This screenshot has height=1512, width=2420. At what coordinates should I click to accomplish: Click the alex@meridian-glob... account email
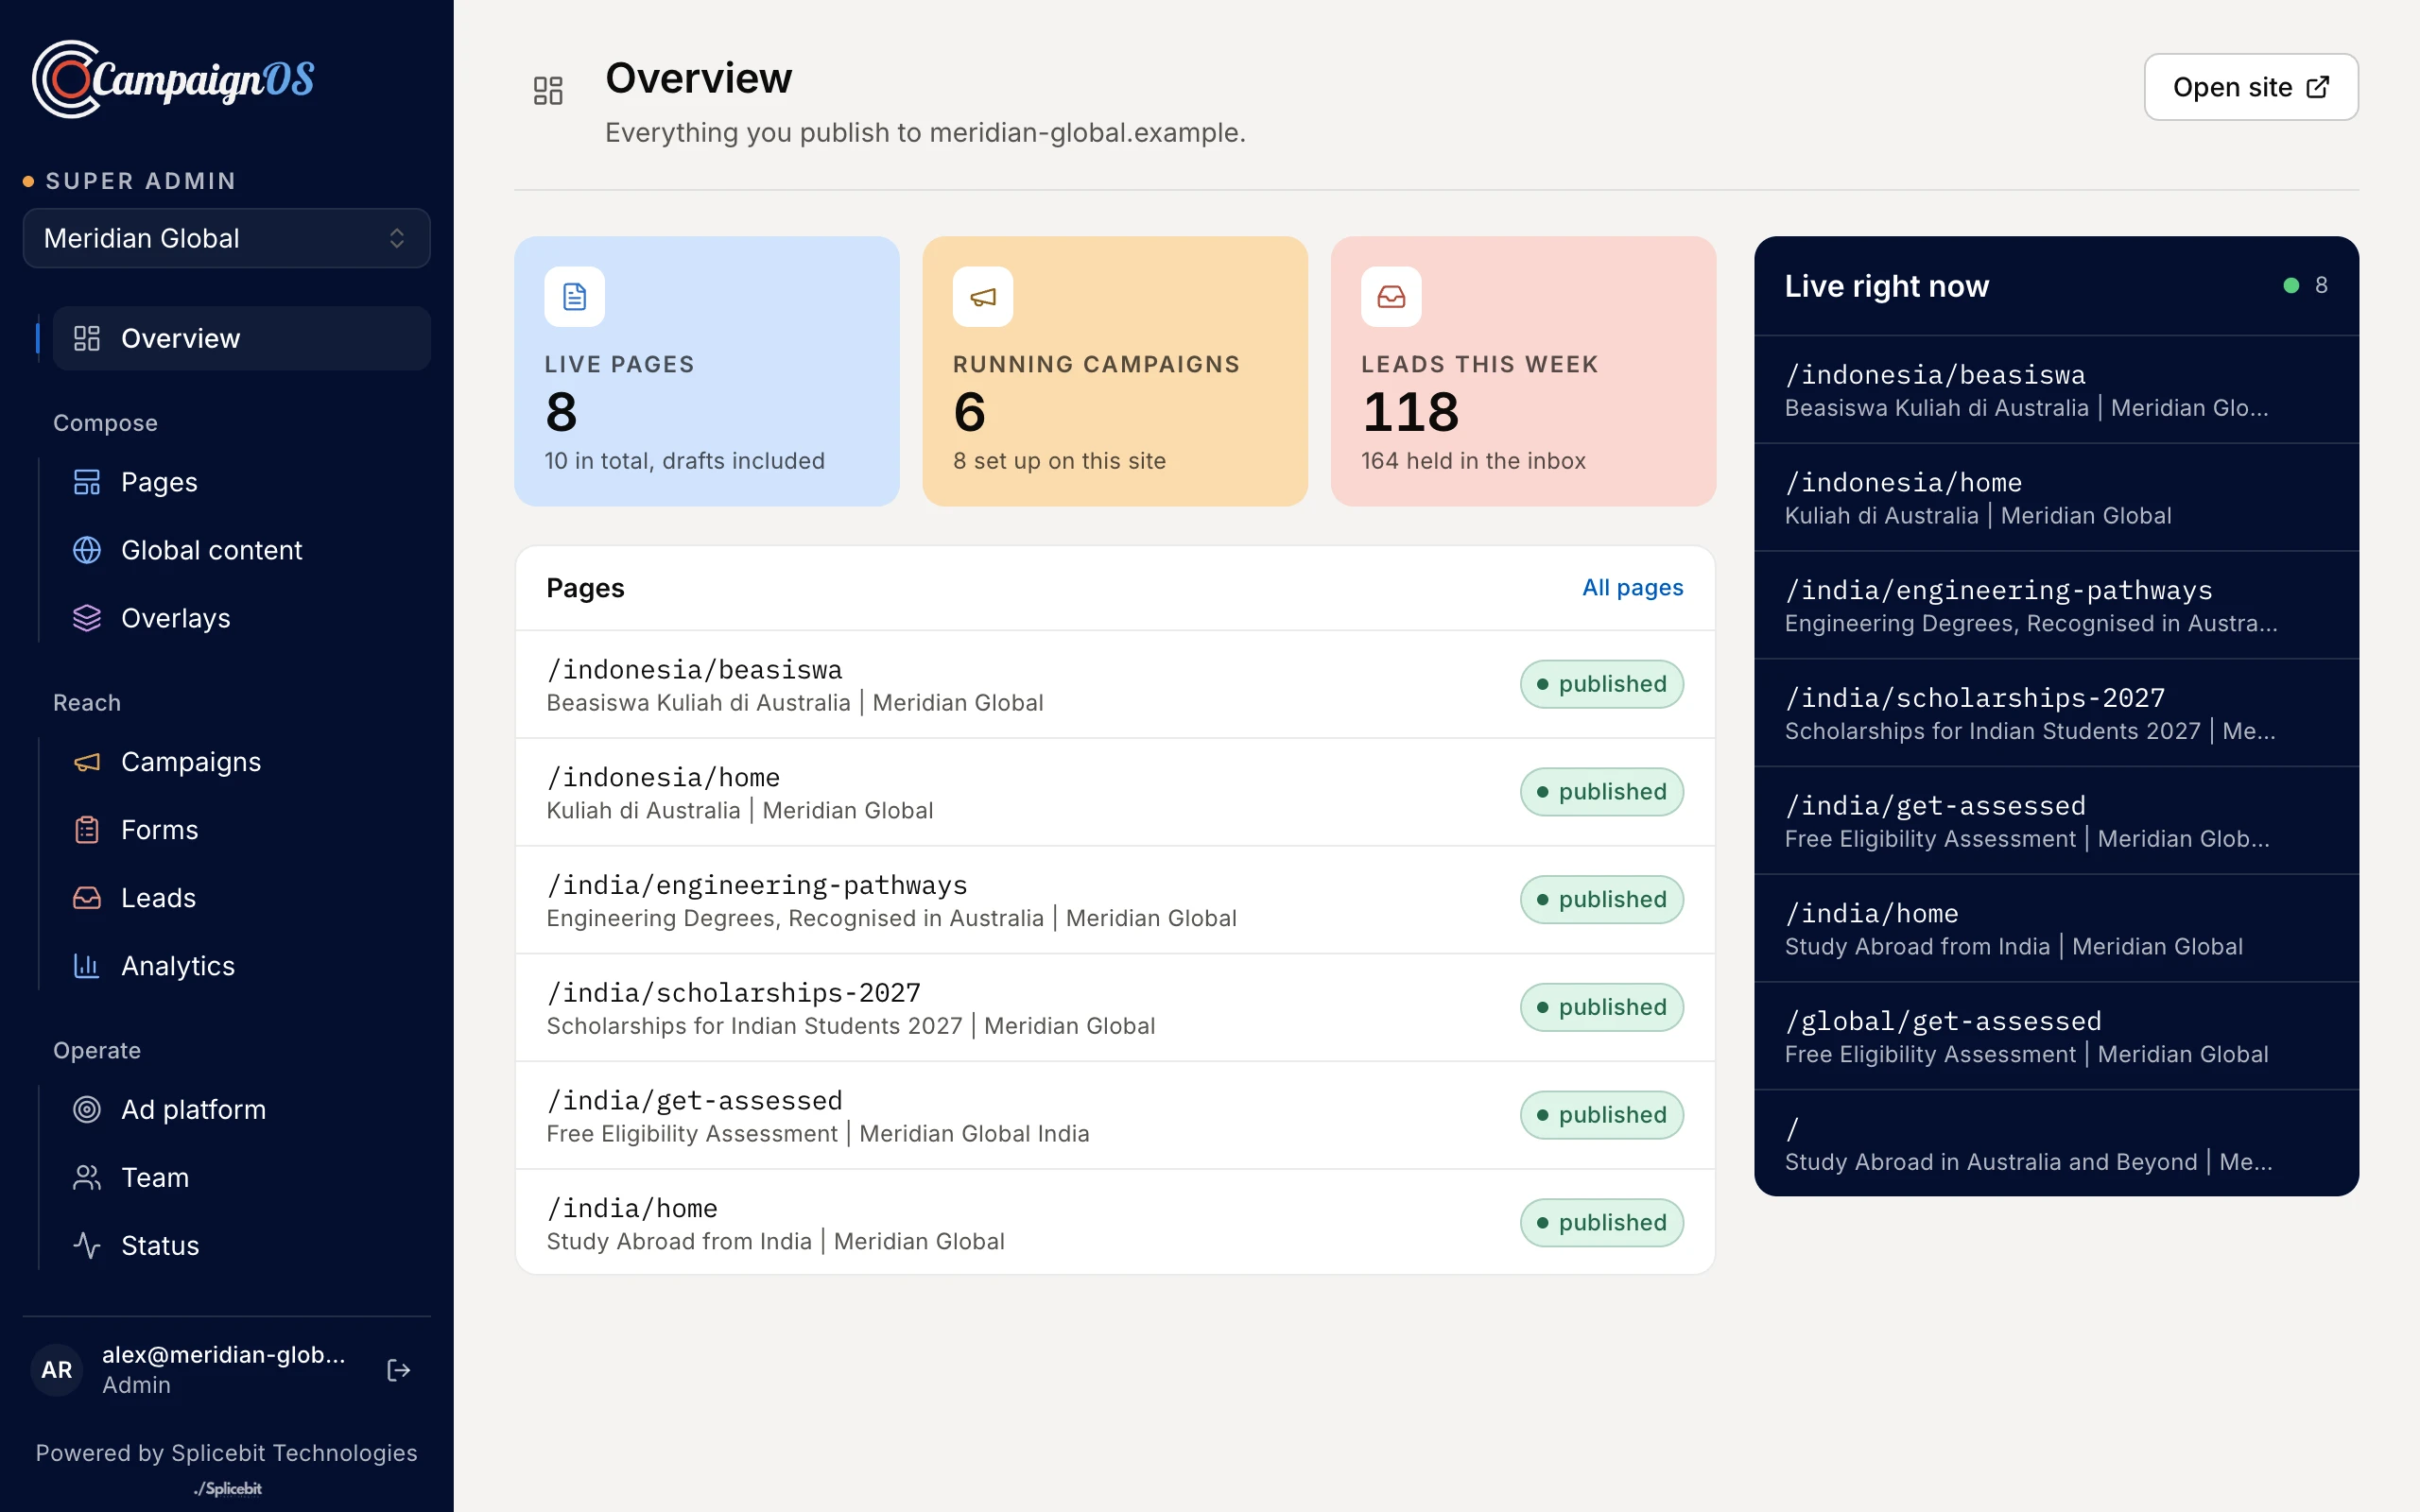[x=224, y=1355]
